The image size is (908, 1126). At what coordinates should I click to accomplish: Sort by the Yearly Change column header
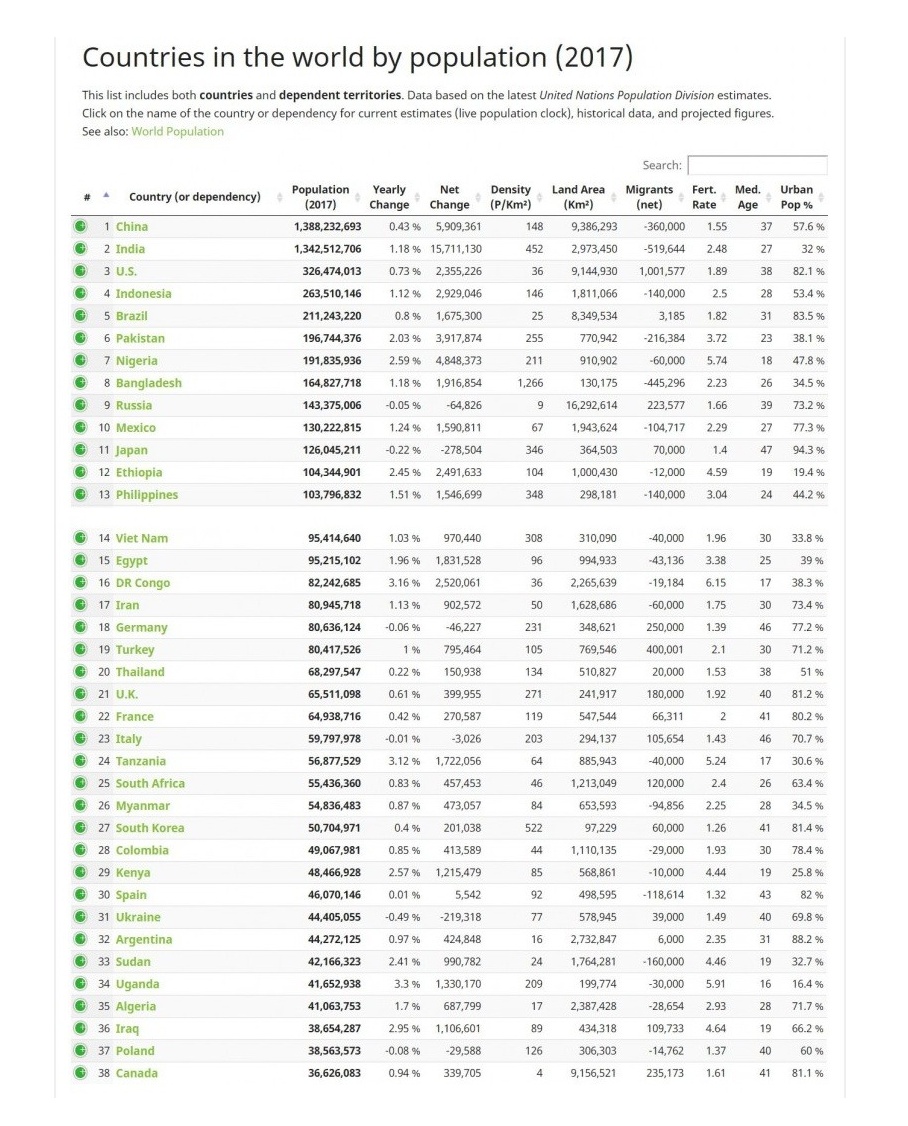coord(389,197)
